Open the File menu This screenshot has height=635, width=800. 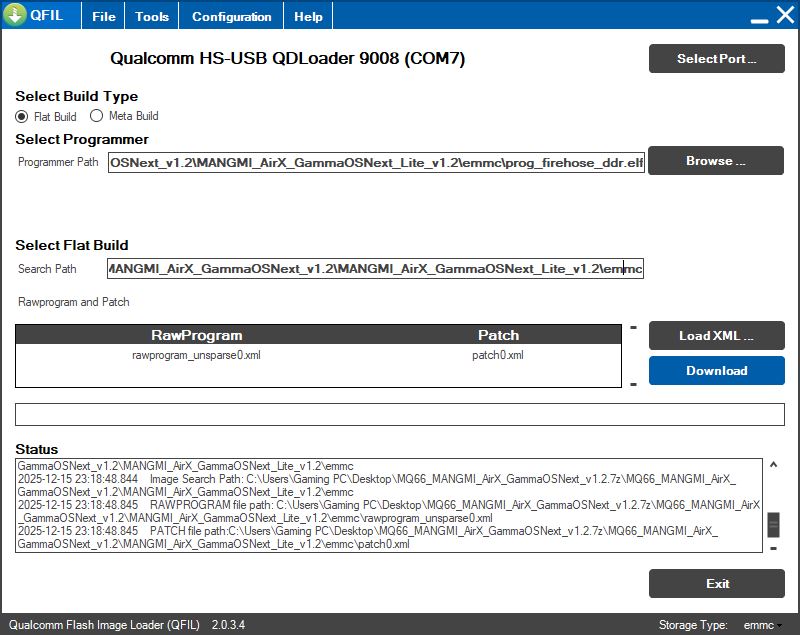tap(104, 17)
